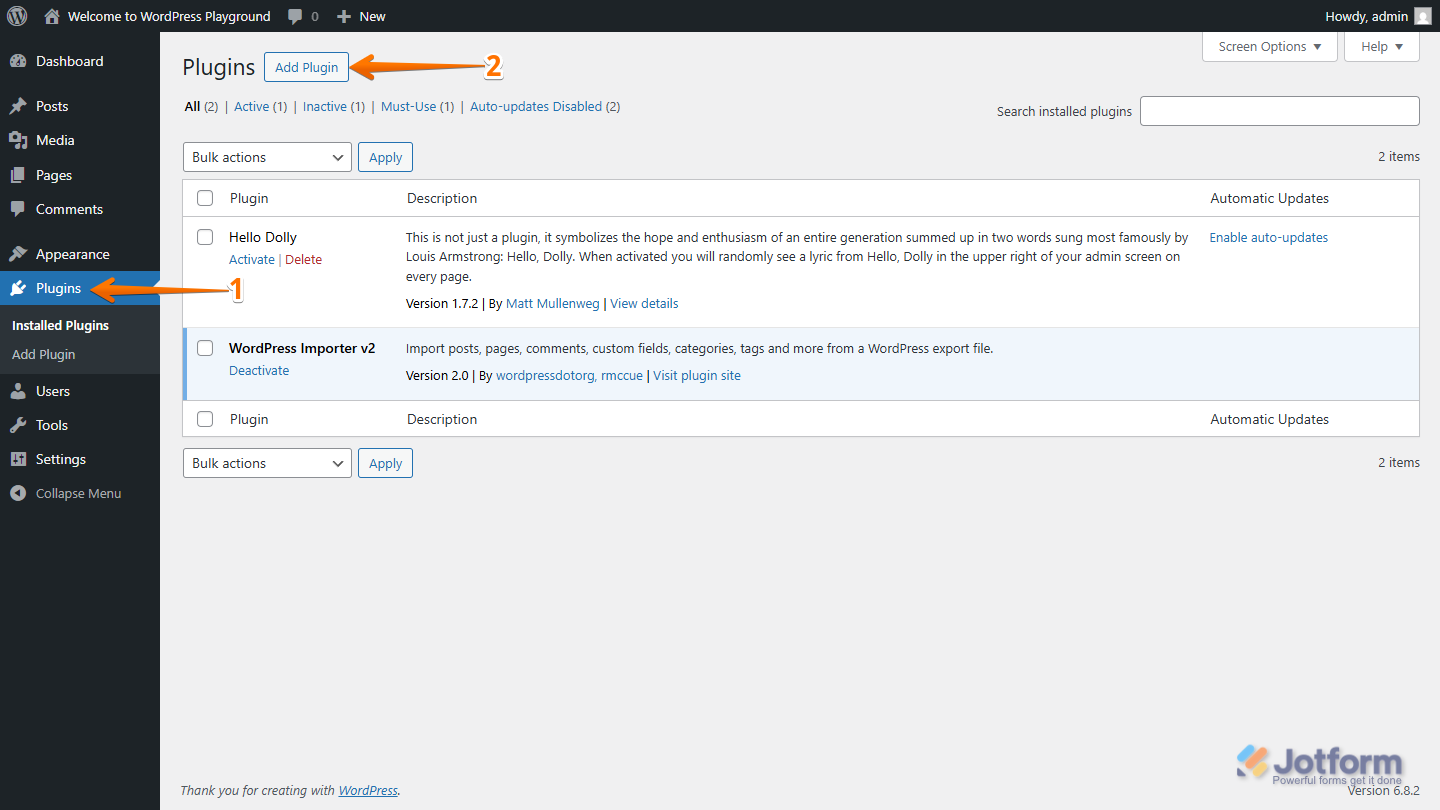Tick the Hello Dolly checkbox

click(x=205, y=237)
